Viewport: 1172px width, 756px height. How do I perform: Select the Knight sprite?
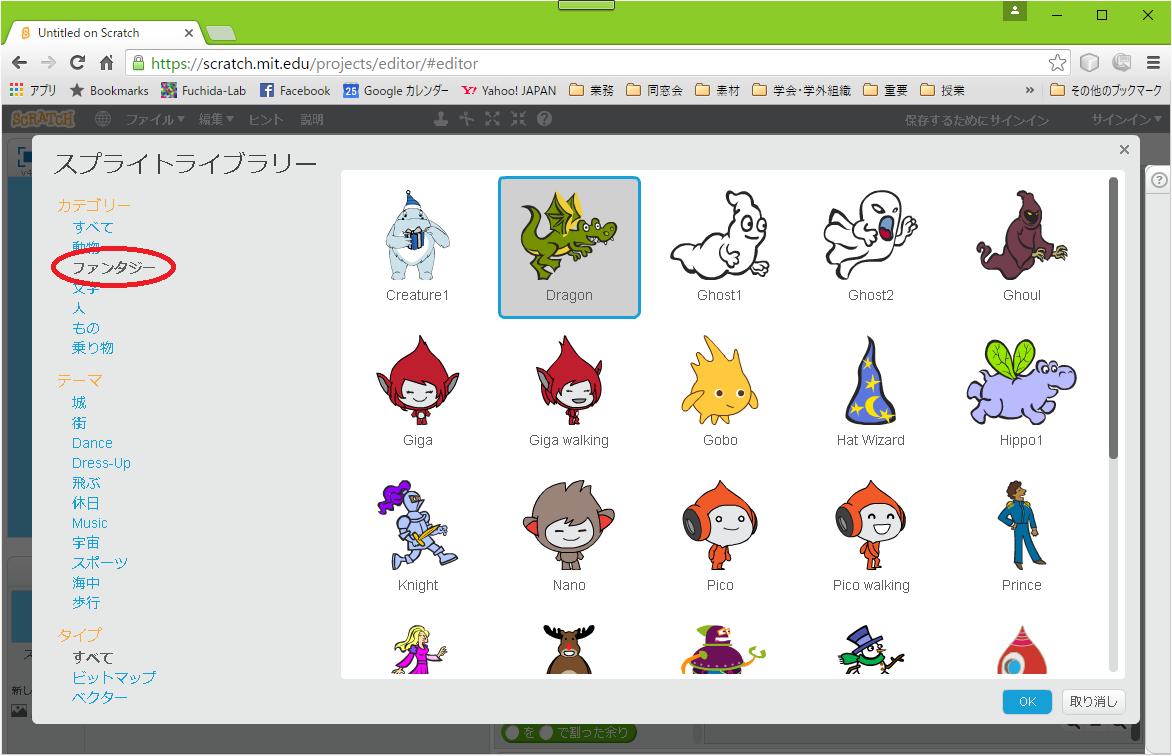tap(418, 527)
